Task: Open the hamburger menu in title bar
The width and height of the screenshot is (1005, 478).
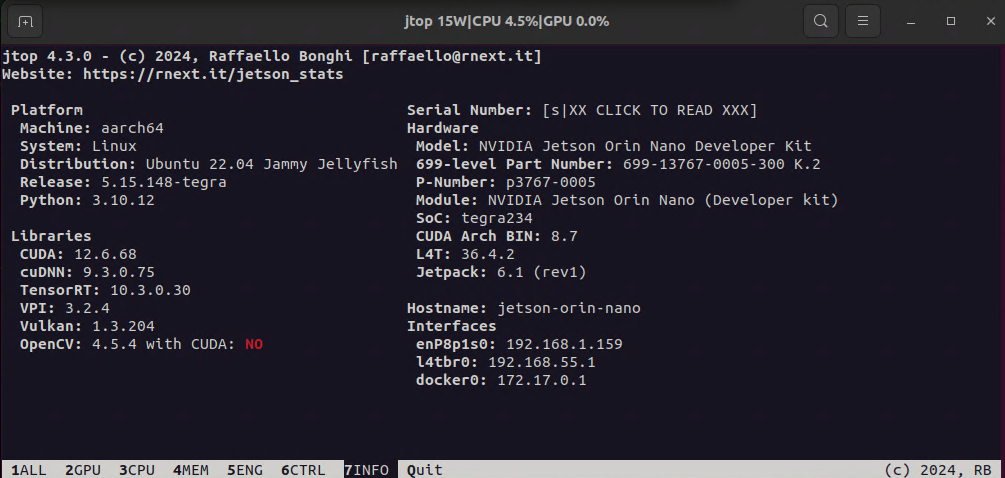Action: coord(863,21)
